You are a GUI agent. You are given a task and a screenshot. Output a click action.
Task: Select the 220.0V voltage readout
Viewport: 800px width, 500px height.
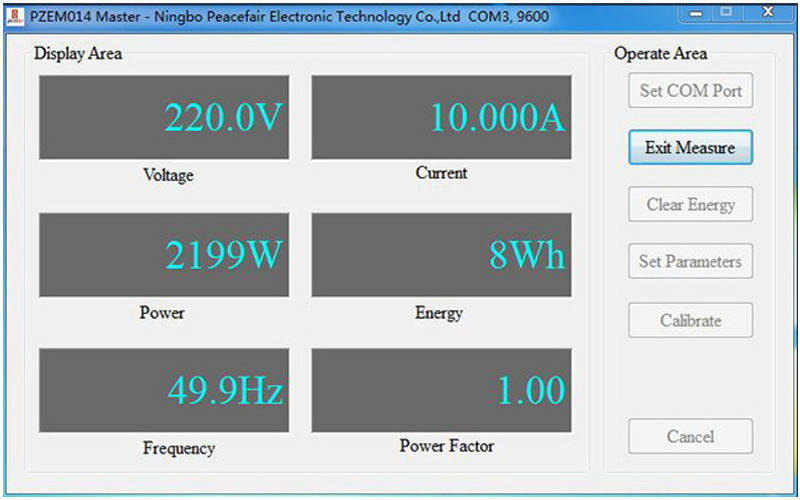click(x=164, y=117)
